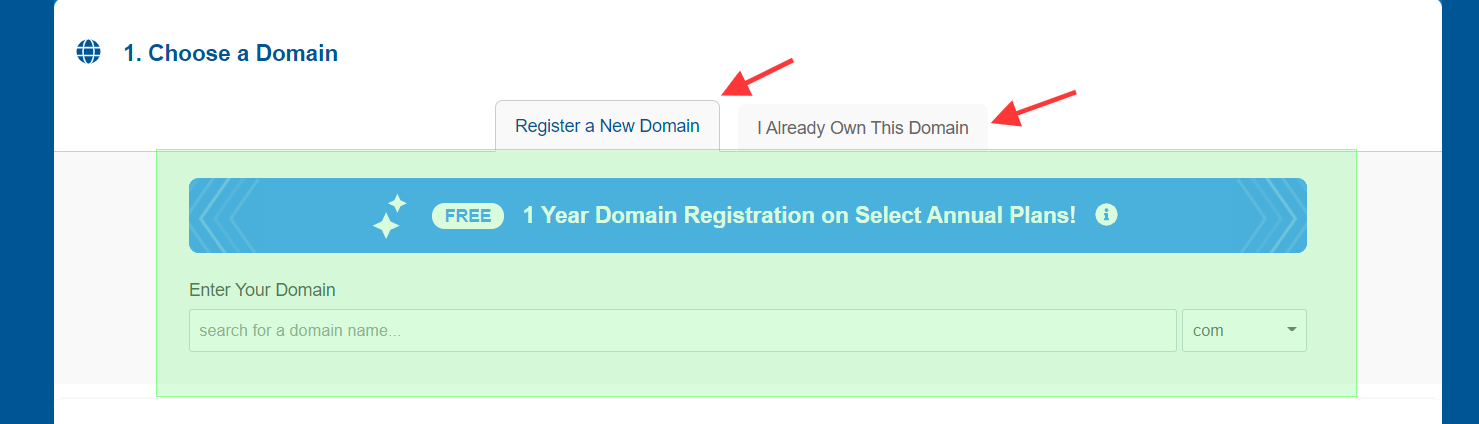The image size is (1479, 424).
Task: Click the globe icon beside Choose a Domain
Action: pyautogui.click(x=89, y=52)
